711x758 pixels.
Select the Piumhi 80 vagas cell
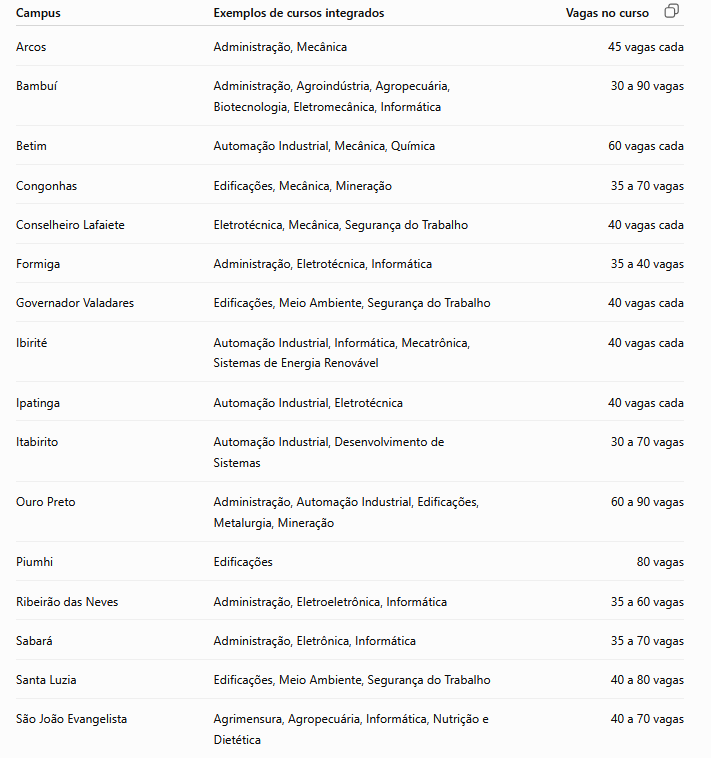pos(660,562)
